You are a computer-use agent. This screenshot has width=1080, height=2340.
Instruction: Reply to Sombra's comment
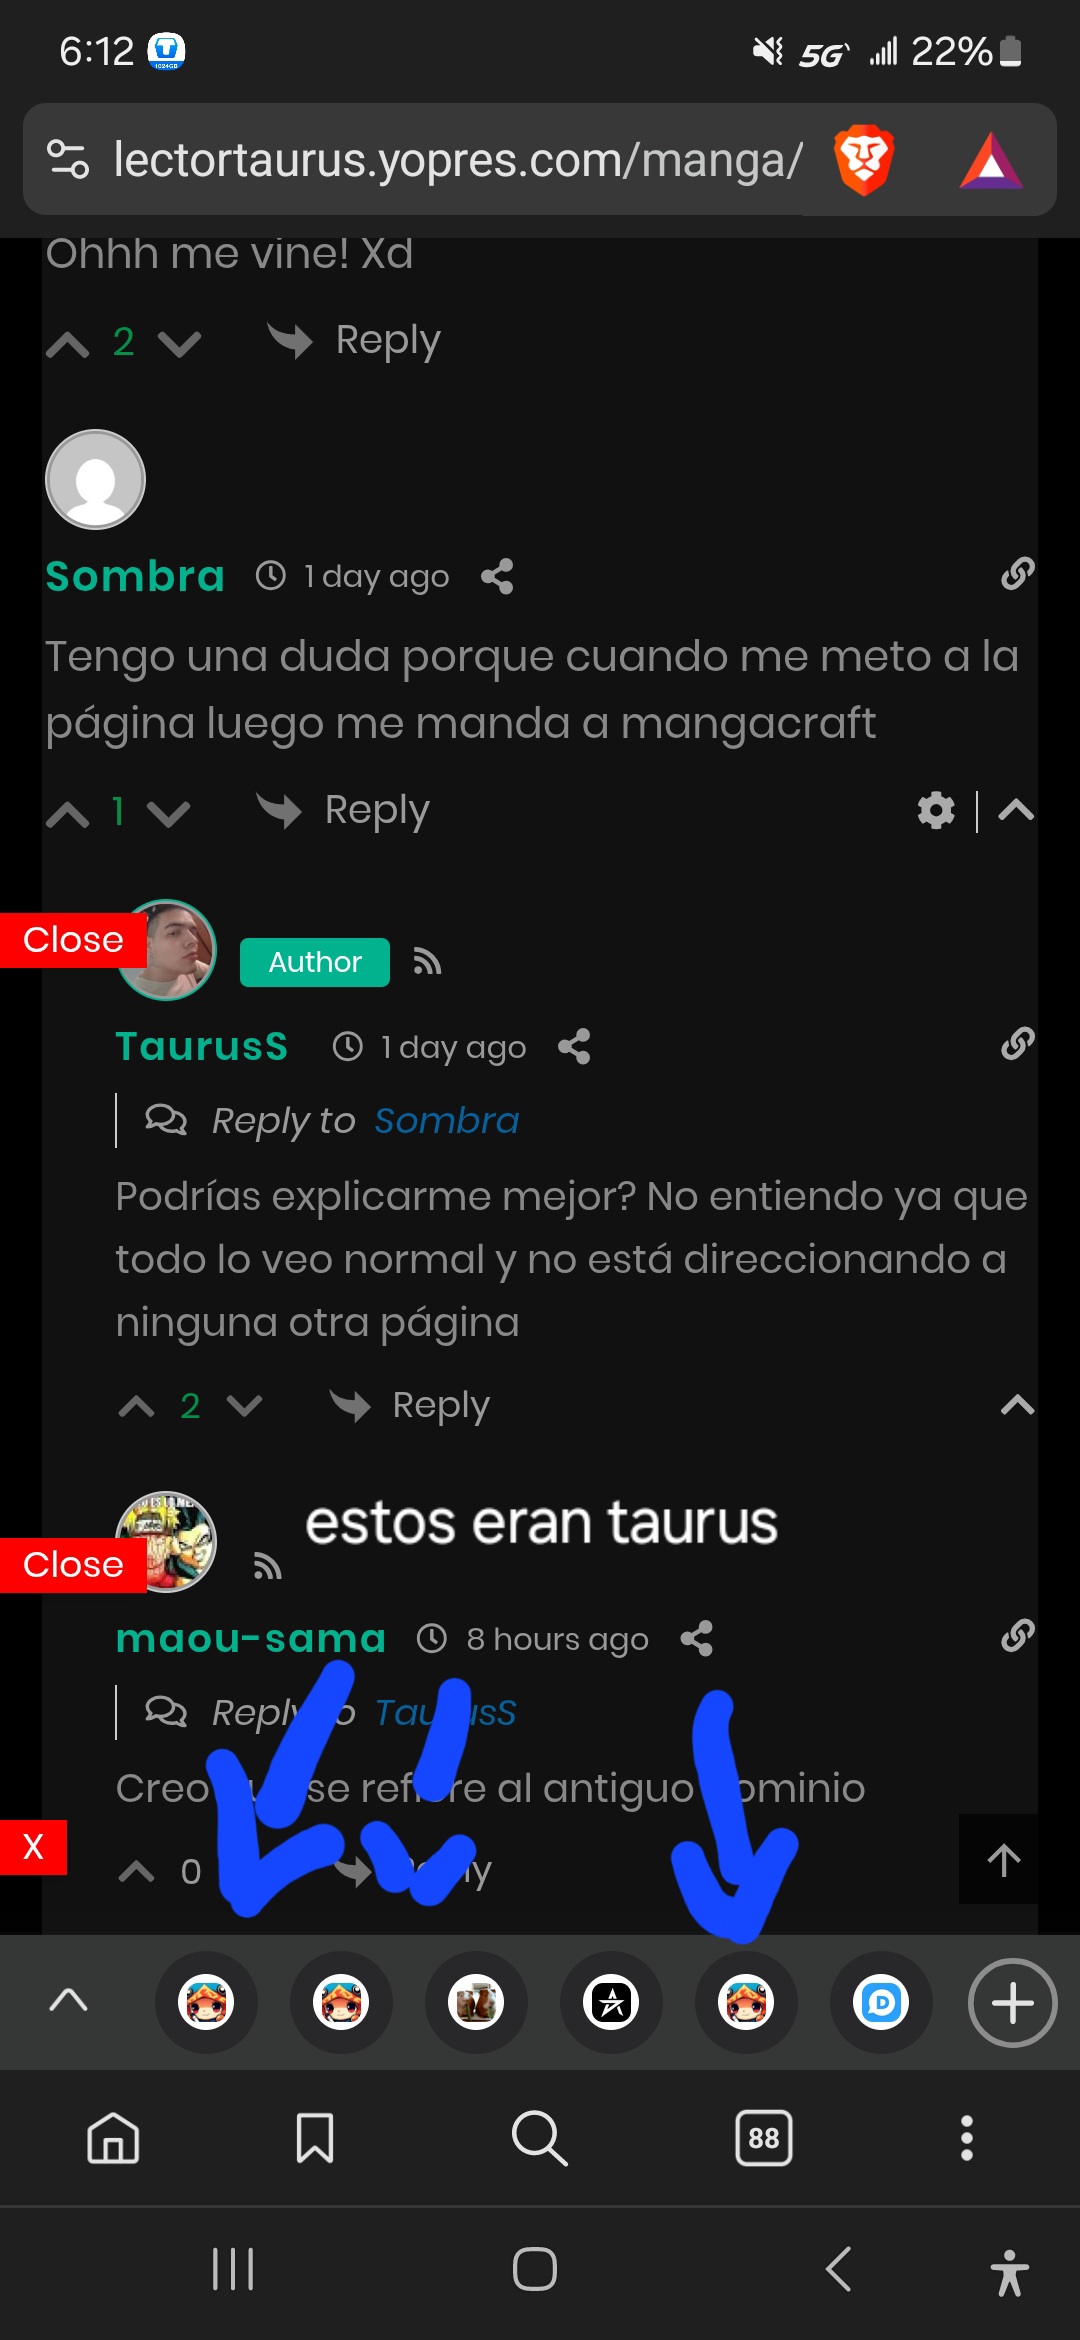point(344,810)
